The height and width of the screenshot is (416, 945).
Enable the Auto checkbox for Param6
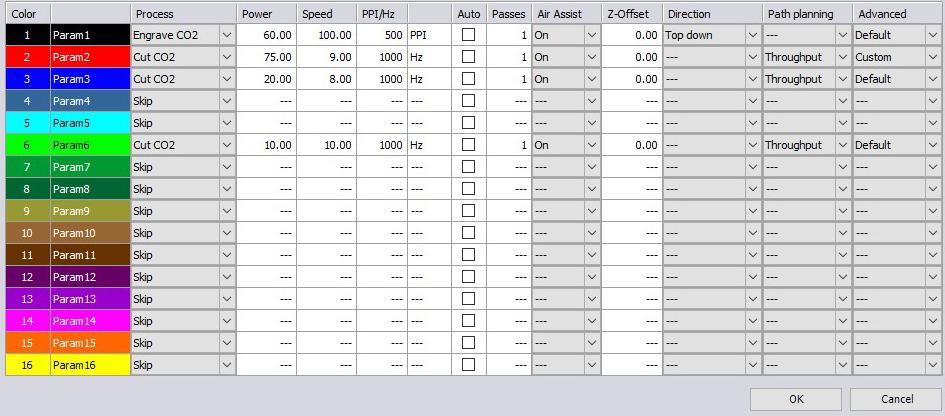click(x=468, y=145)
